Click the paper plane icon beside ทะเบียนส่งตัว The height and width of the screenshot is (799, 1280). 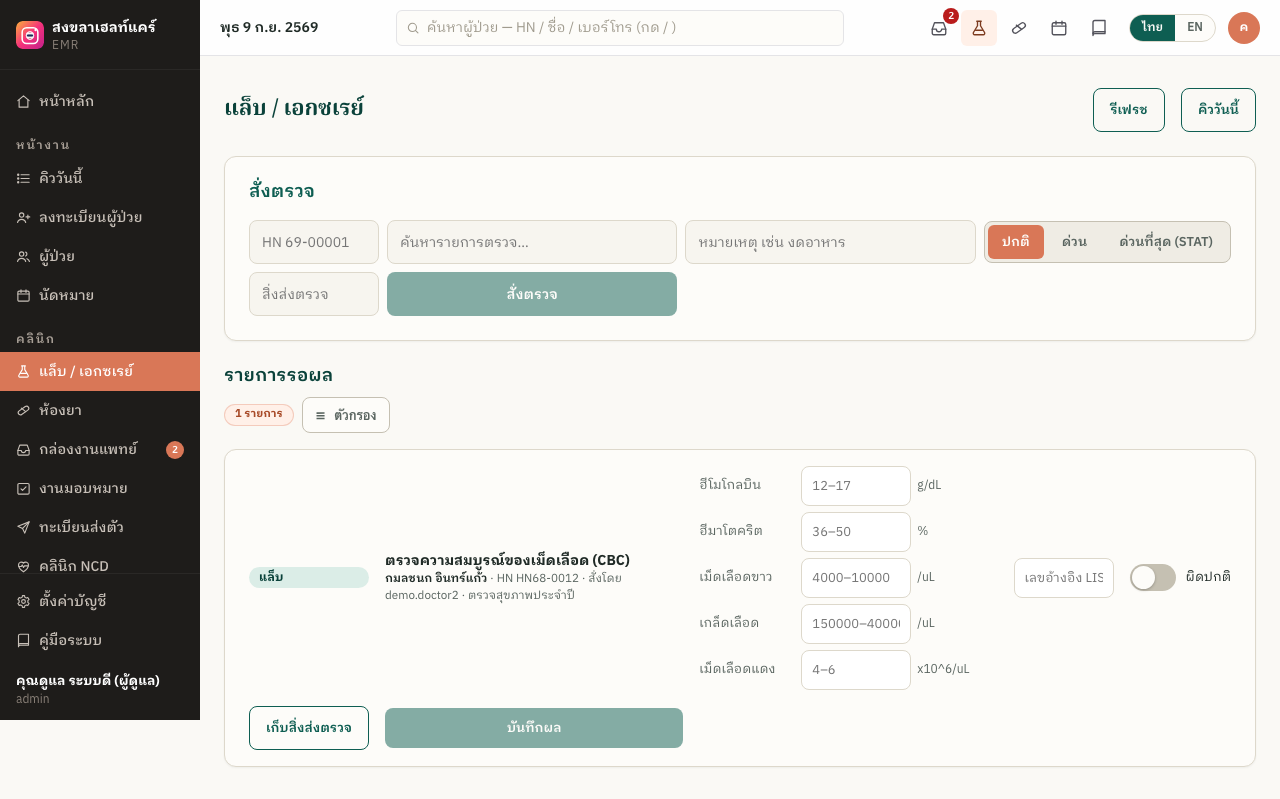tap(23, 527)
